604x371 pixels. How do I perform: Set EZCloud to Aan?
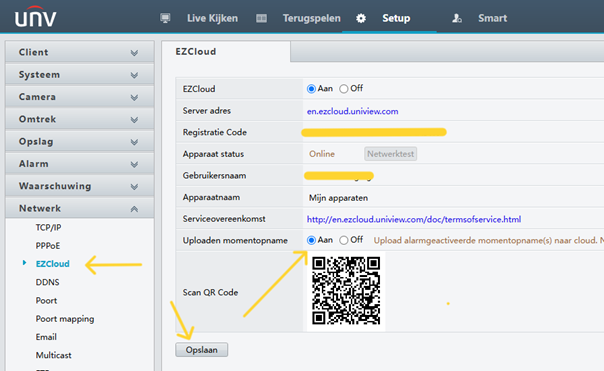pos(311,89)
